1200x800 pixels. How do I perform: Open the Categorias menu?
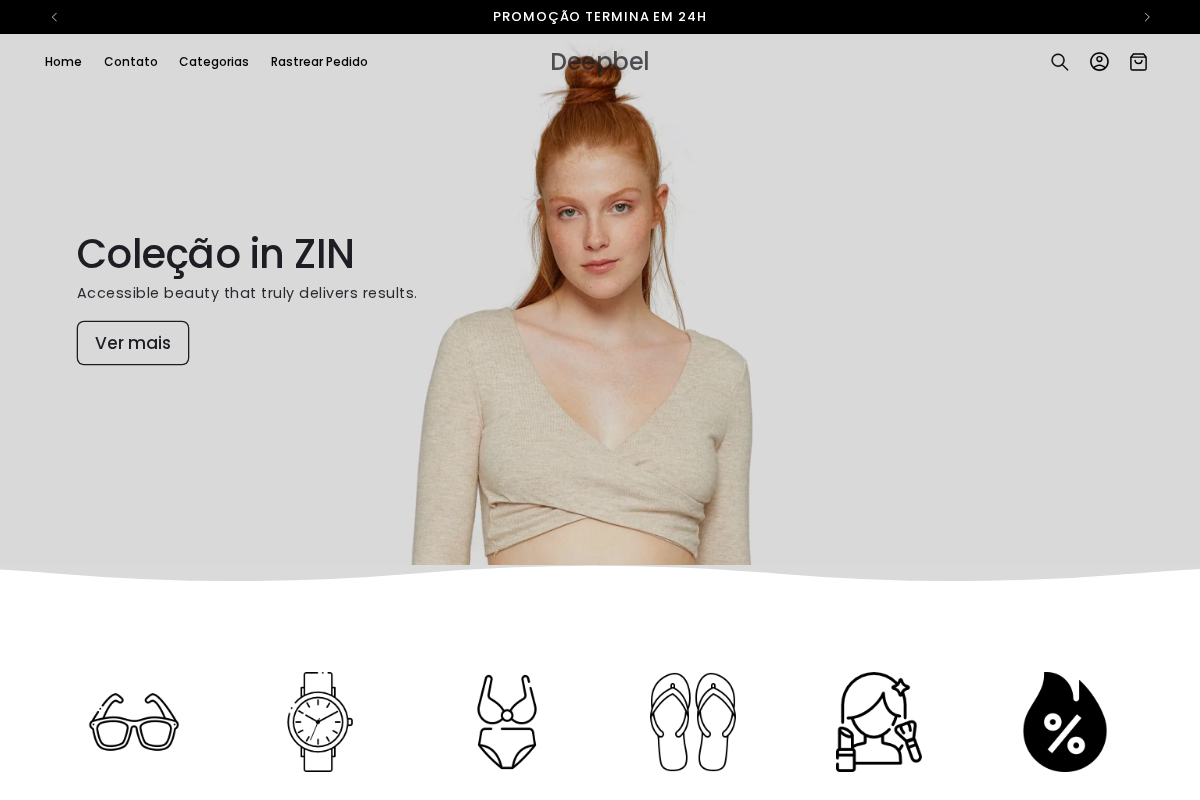click(214, 61)
